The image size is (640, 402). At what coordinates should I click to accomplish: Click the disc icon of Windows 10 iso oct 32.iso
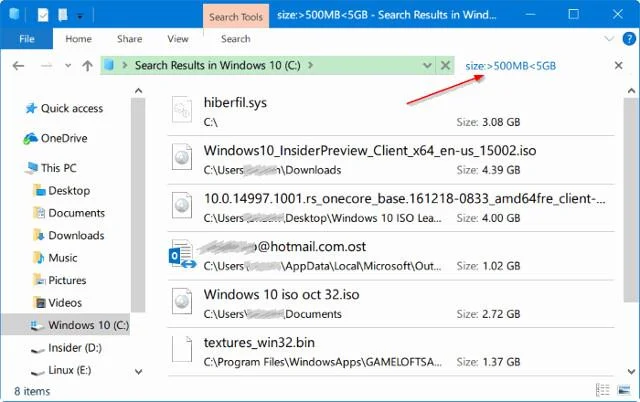coord(182,301)
